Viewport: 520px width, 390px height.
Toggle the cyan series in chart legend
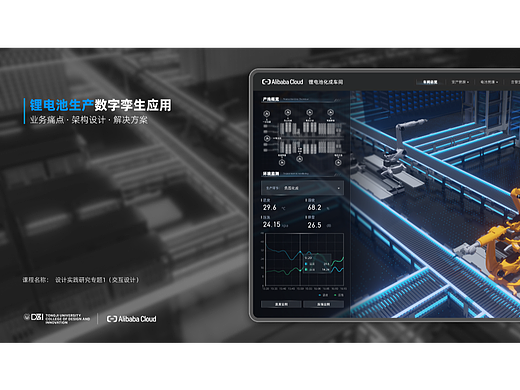323,295
